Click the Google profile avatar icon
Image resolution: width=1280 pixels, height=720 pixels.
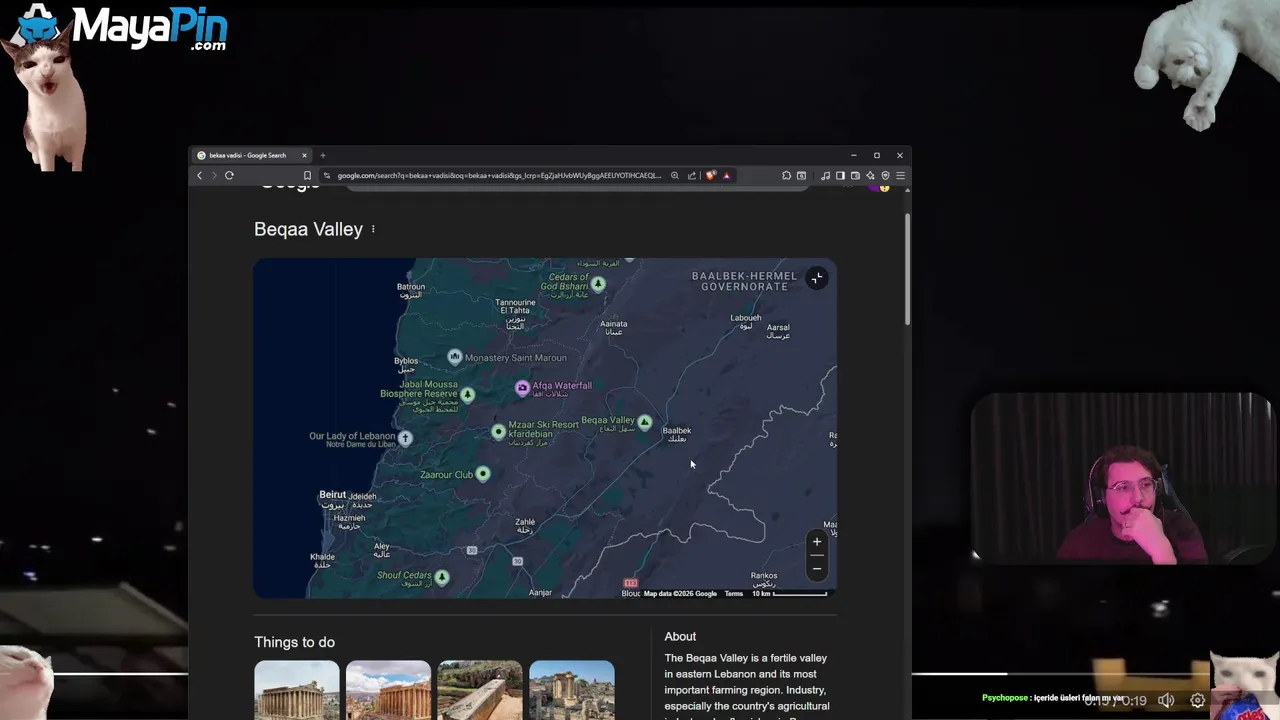(879, 186)
